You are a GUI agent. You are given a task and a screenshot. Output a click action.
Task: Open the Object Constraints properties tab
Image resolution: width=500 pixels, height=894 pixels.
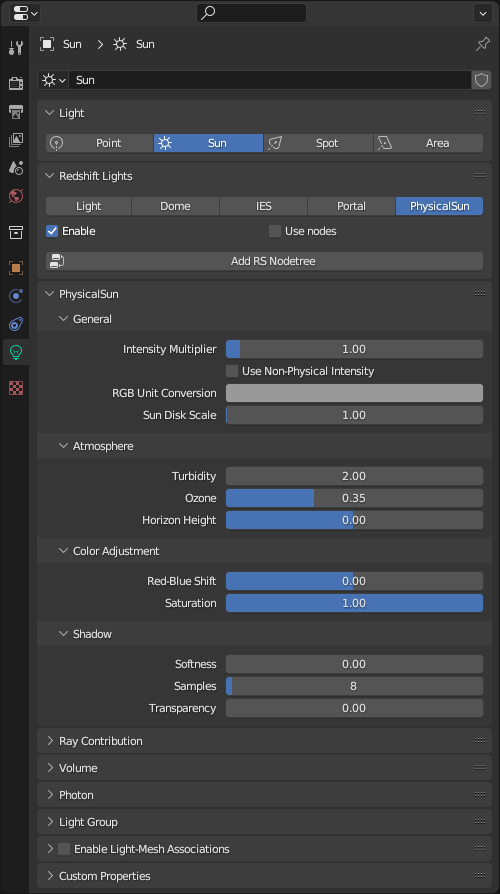coord(15,324)
